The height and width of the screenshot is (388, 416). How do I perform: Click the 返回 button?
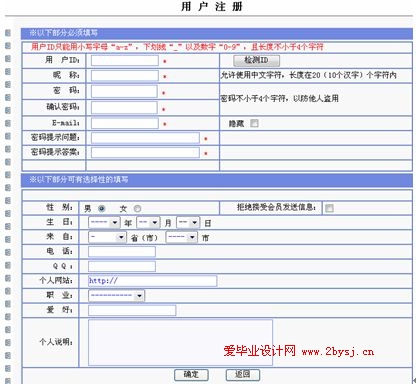(243, 375)
